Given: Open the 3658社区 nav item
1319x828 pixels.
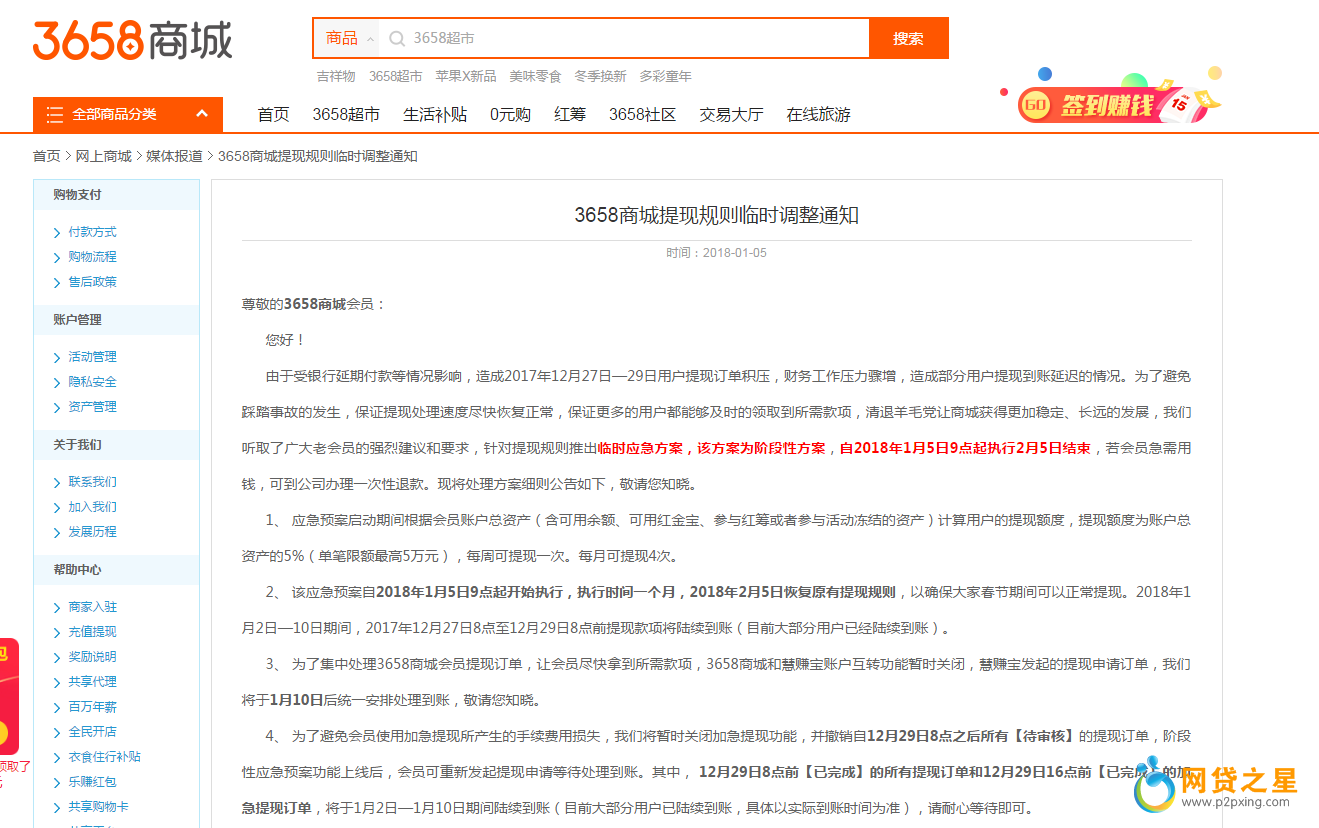Looking at the screenshot, I should (x=642, y=114).
